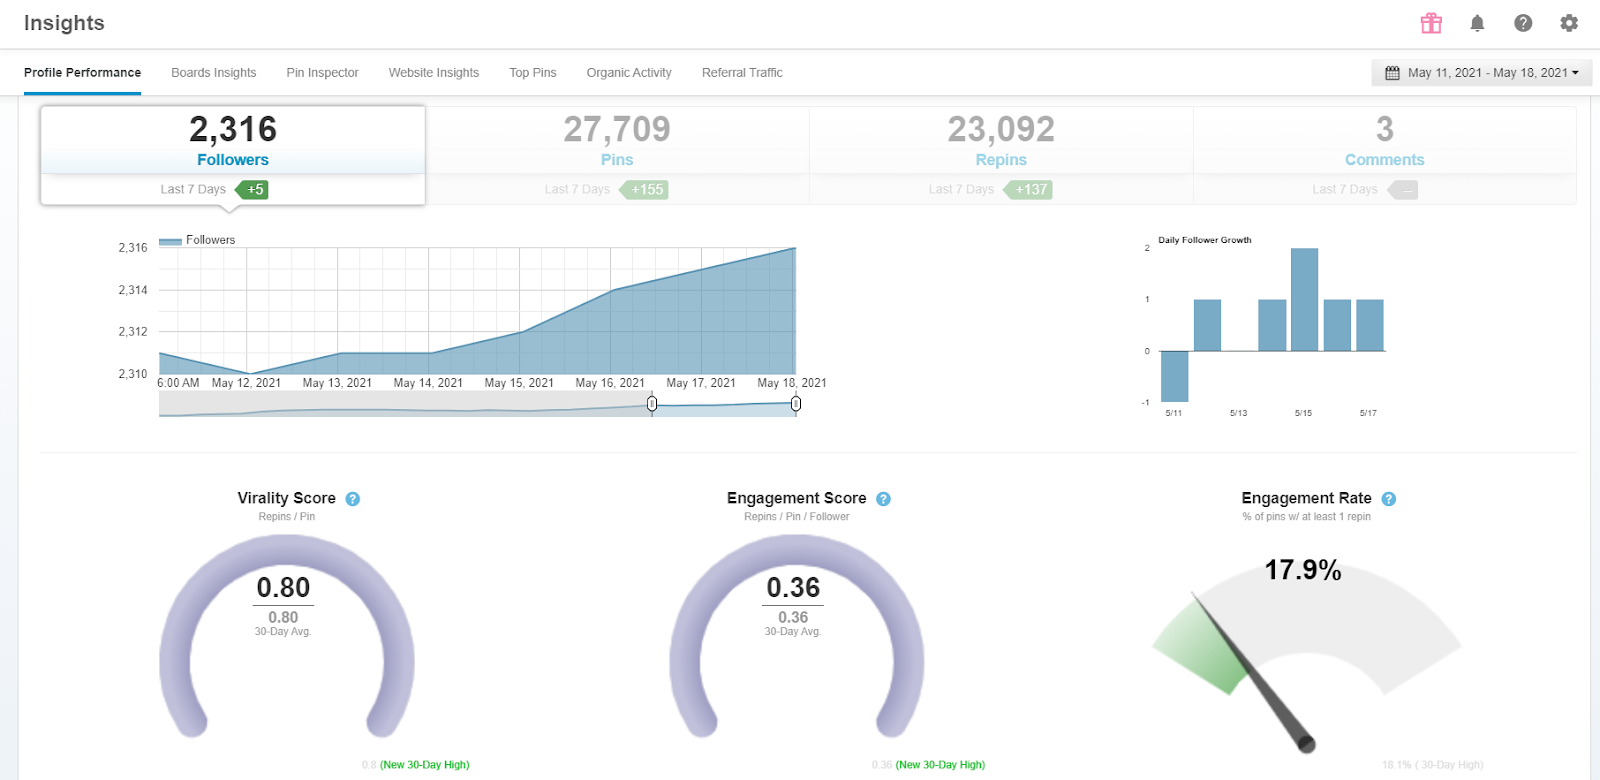The image size is (1600, 780).
Task: Click the tallest bar in Daily Follower Growth
Action: coord(1304,299)
